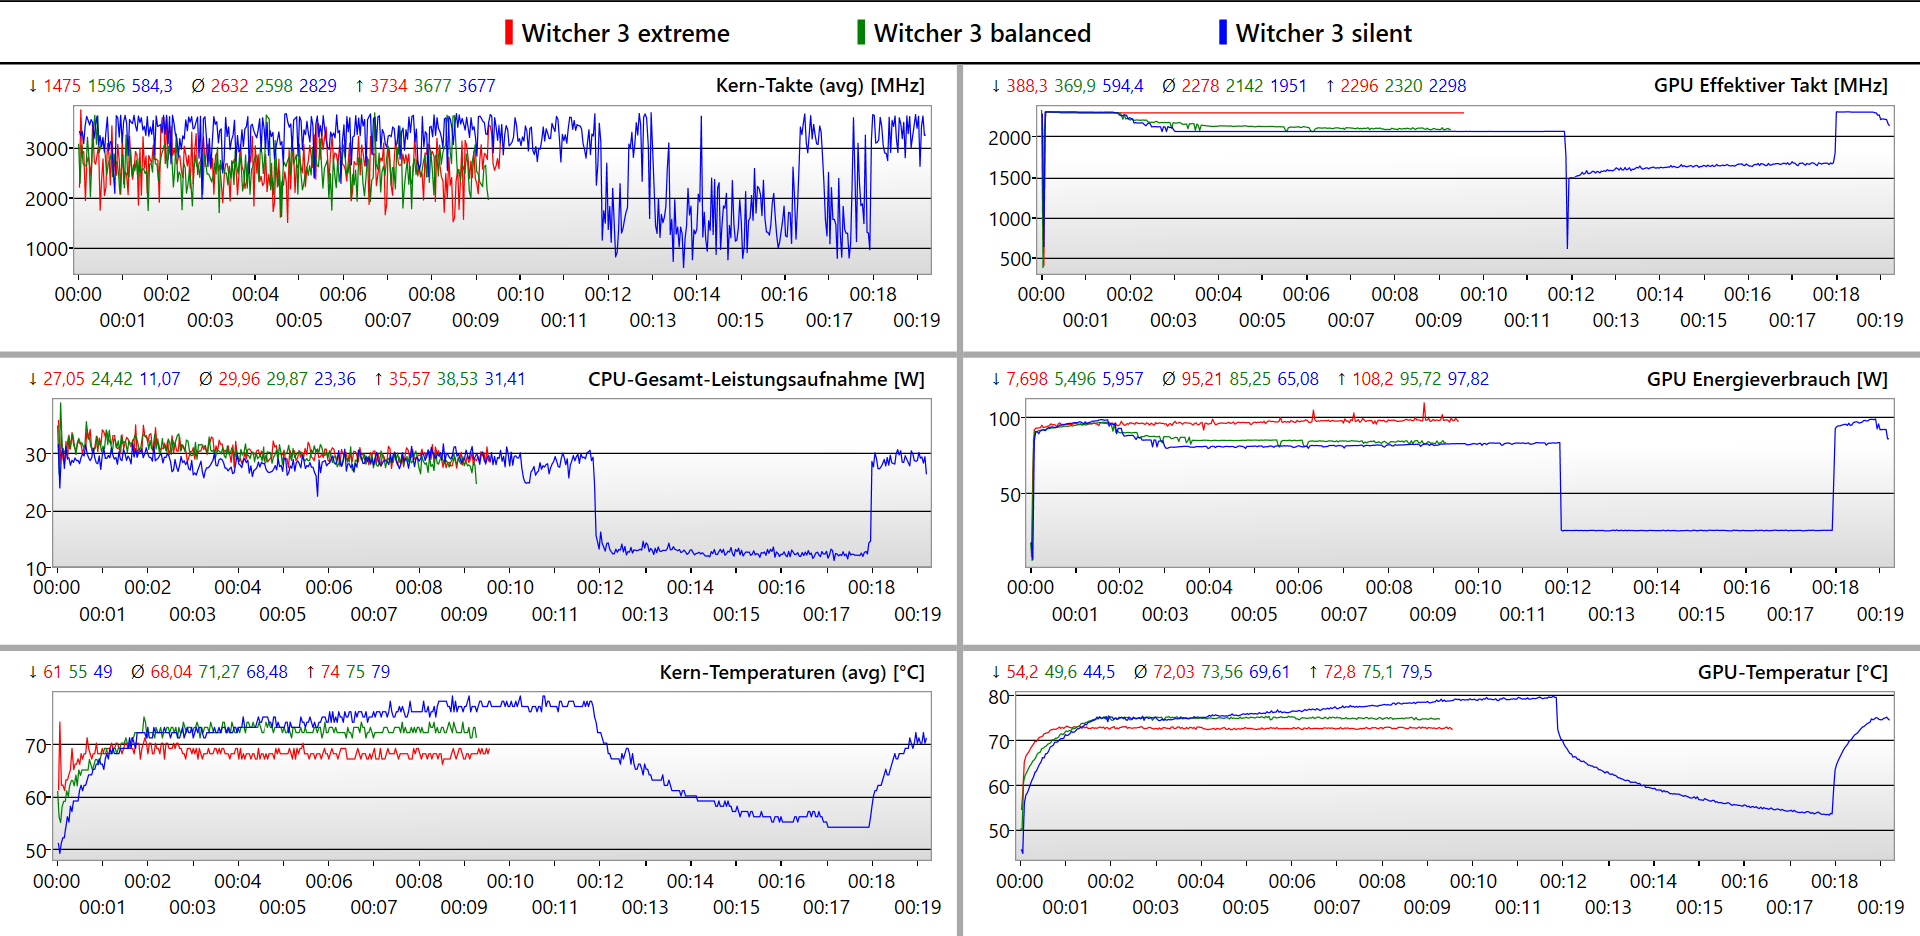Click the average symbol in GPU Energieverbrauch chart
The height and width of the screenshot is (936, 1920).
click(1169, 379)
